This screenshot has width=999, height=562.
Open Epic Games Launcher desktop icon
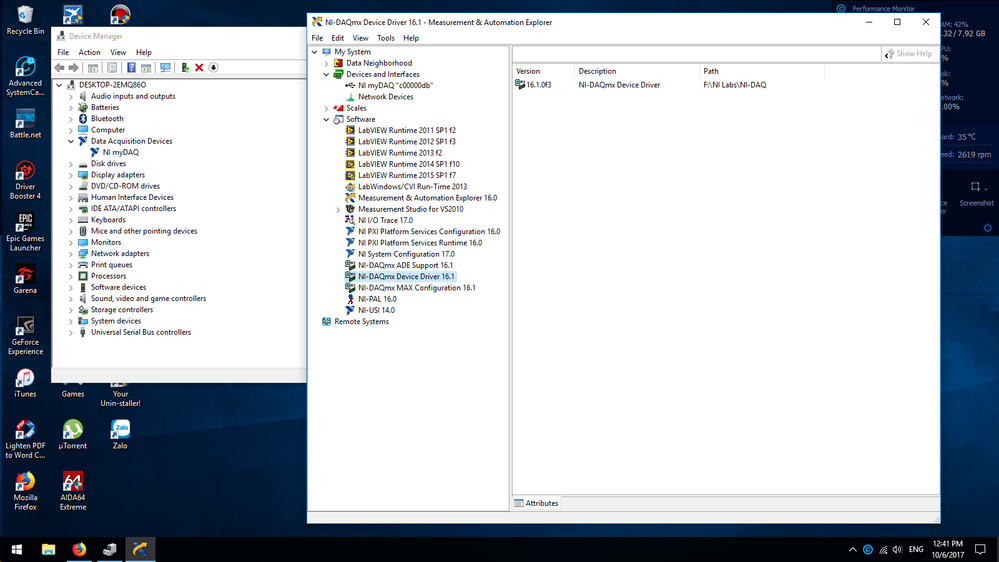click(x=25, y=232)
